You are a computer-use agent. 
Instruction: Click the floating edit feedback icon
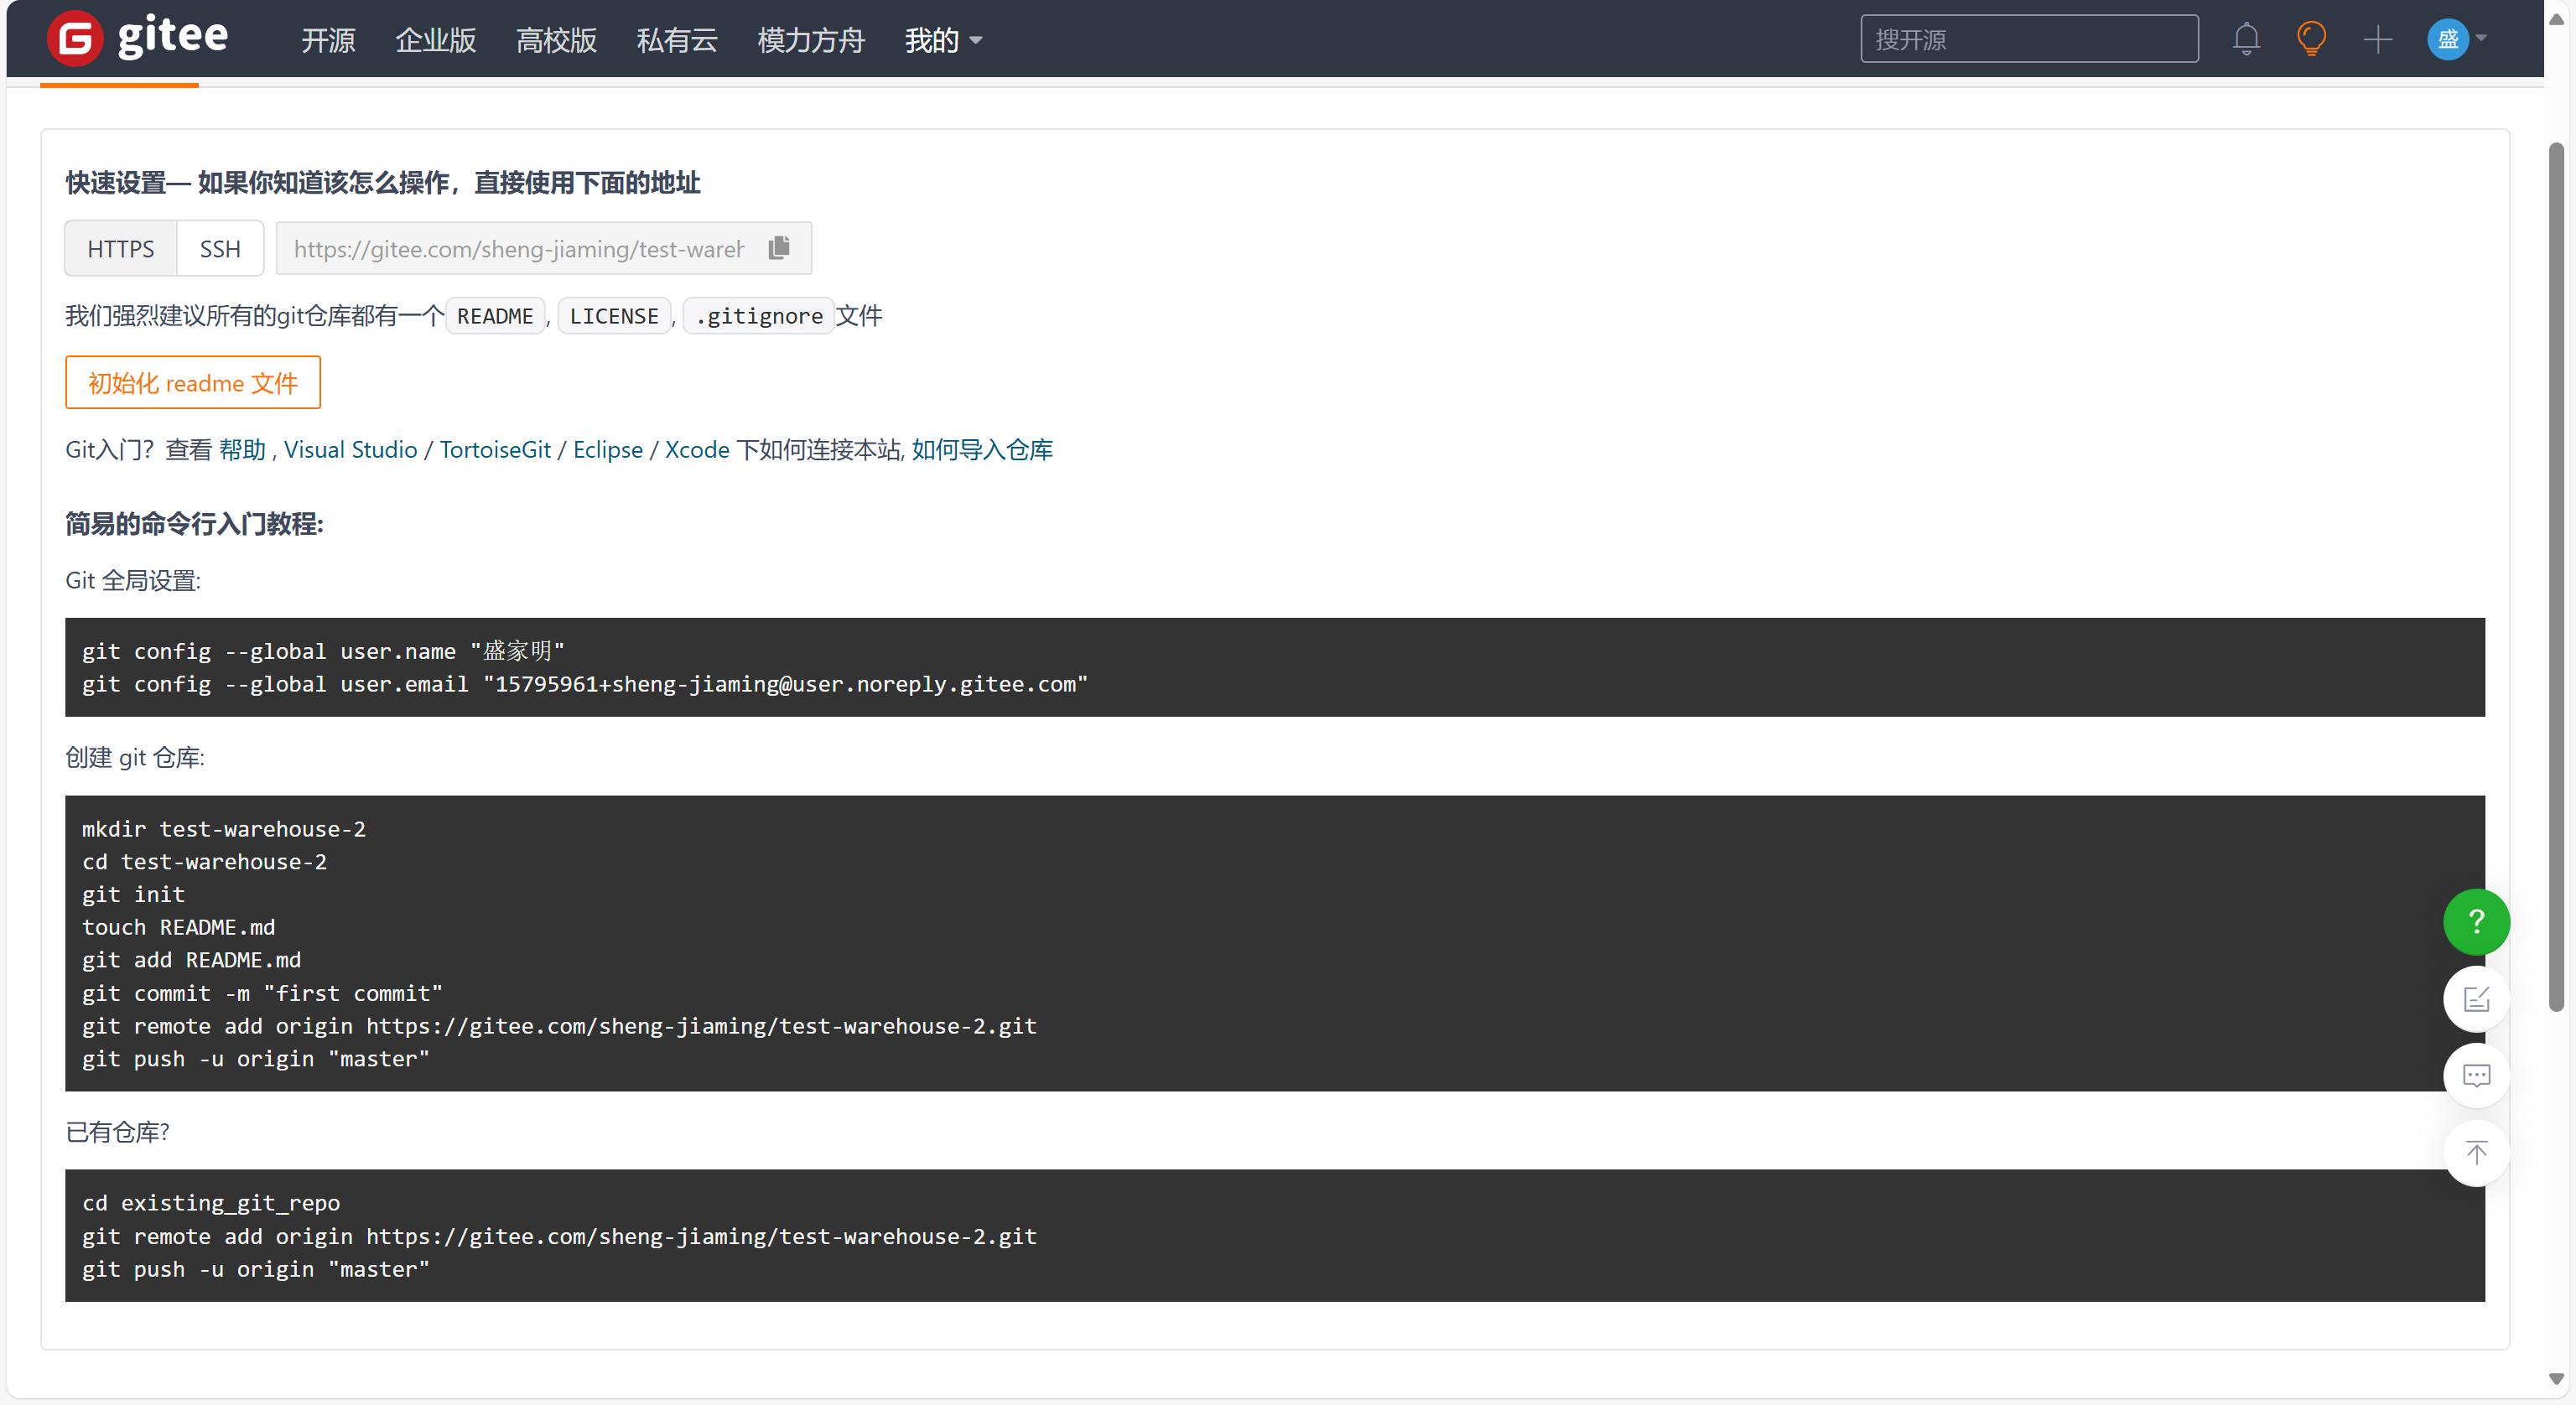pyautogui.click(x=2475, y=998)
